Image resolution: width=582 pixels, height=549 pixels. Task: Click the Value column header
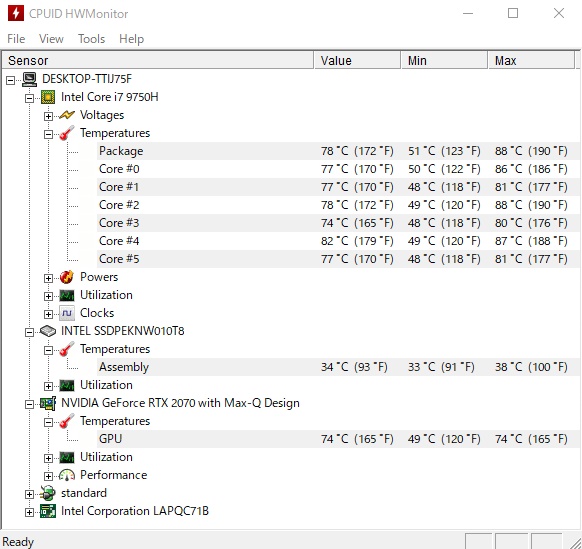click(x=358, y=61)
